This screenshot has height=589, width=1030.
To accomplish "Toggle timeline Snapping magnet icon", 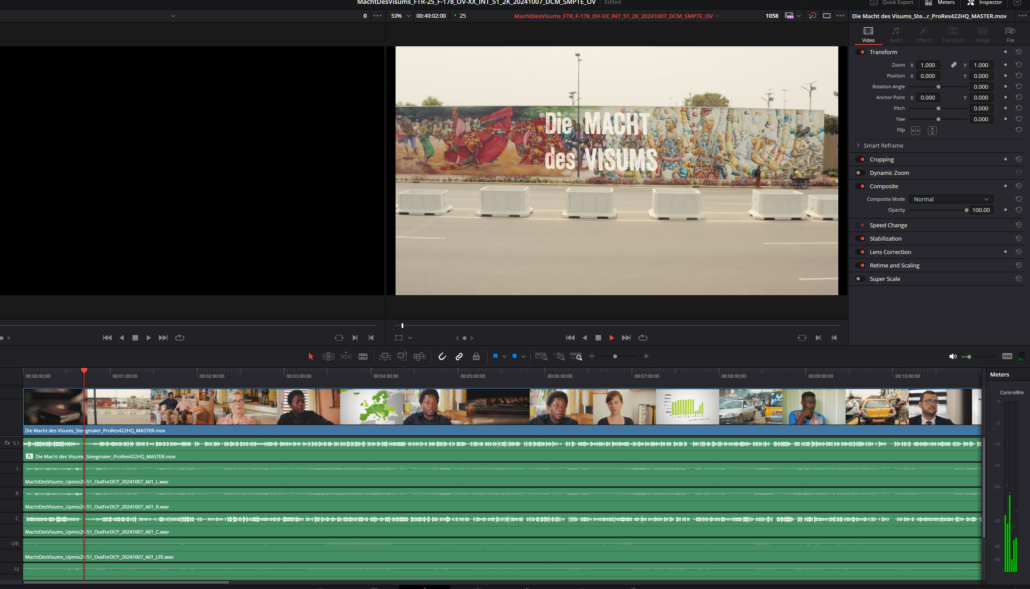I will pos(442,357).
